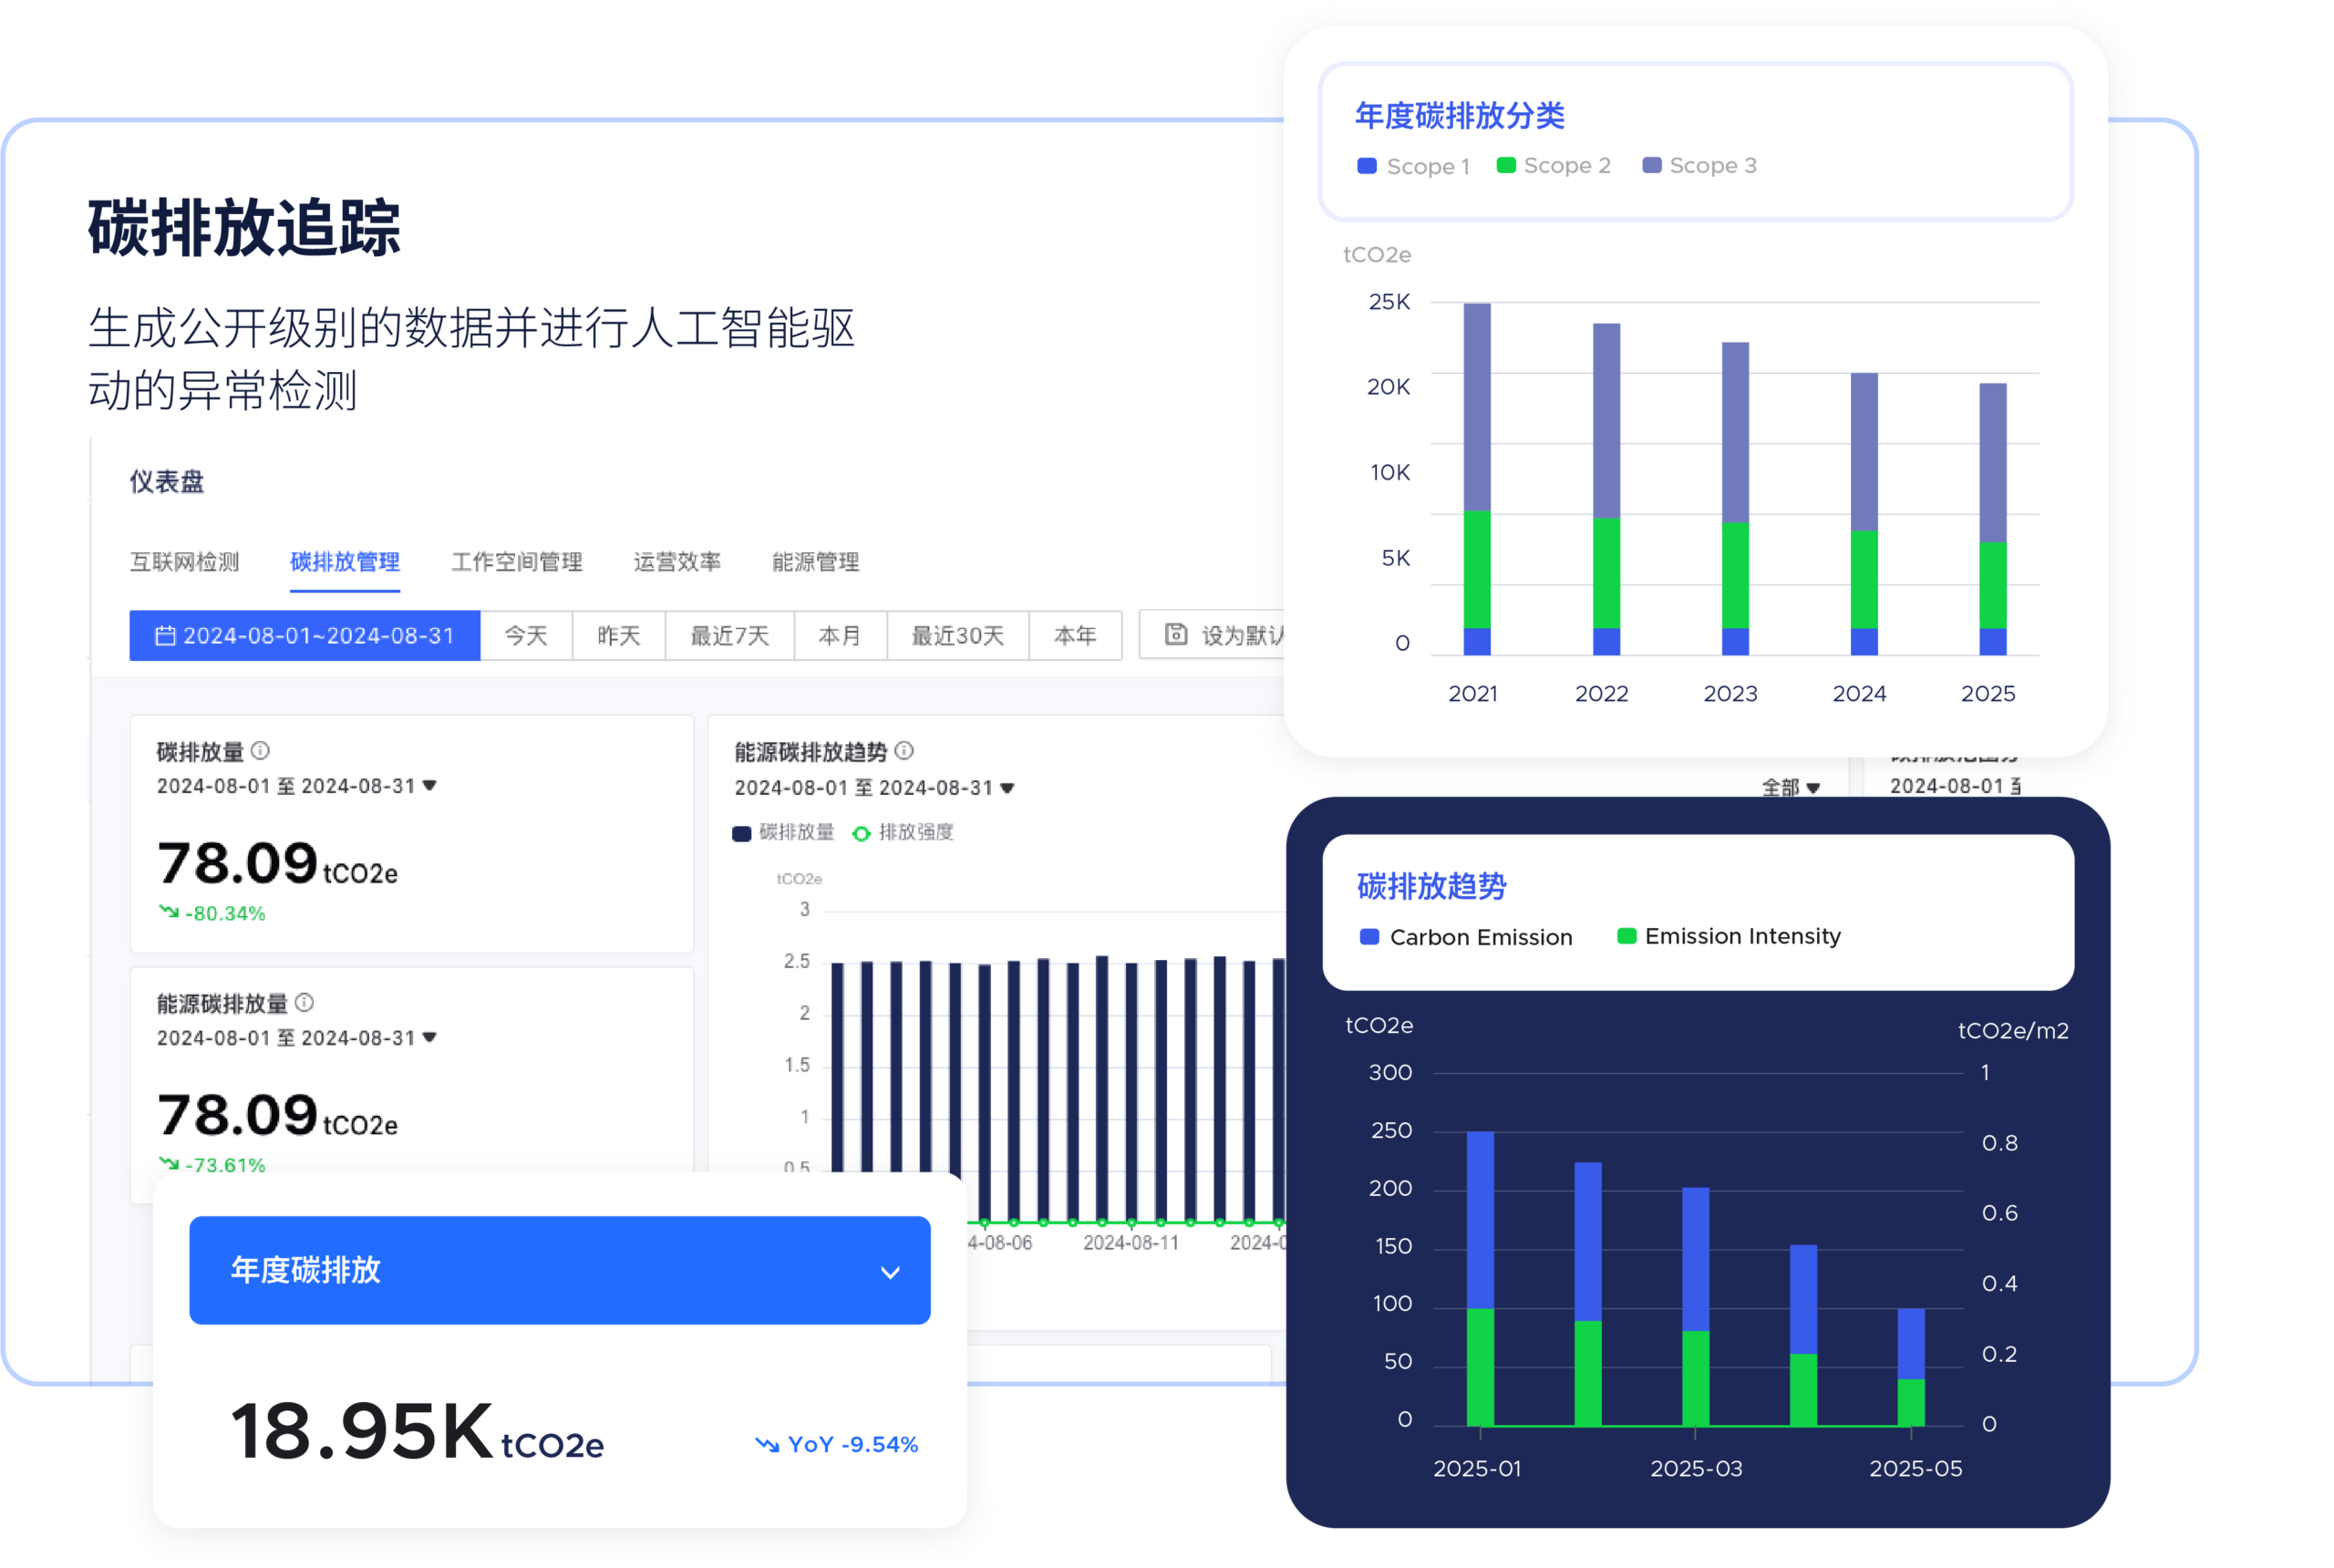
Task: Click the YoY downward trend arrow icon
Action: 767,1444
